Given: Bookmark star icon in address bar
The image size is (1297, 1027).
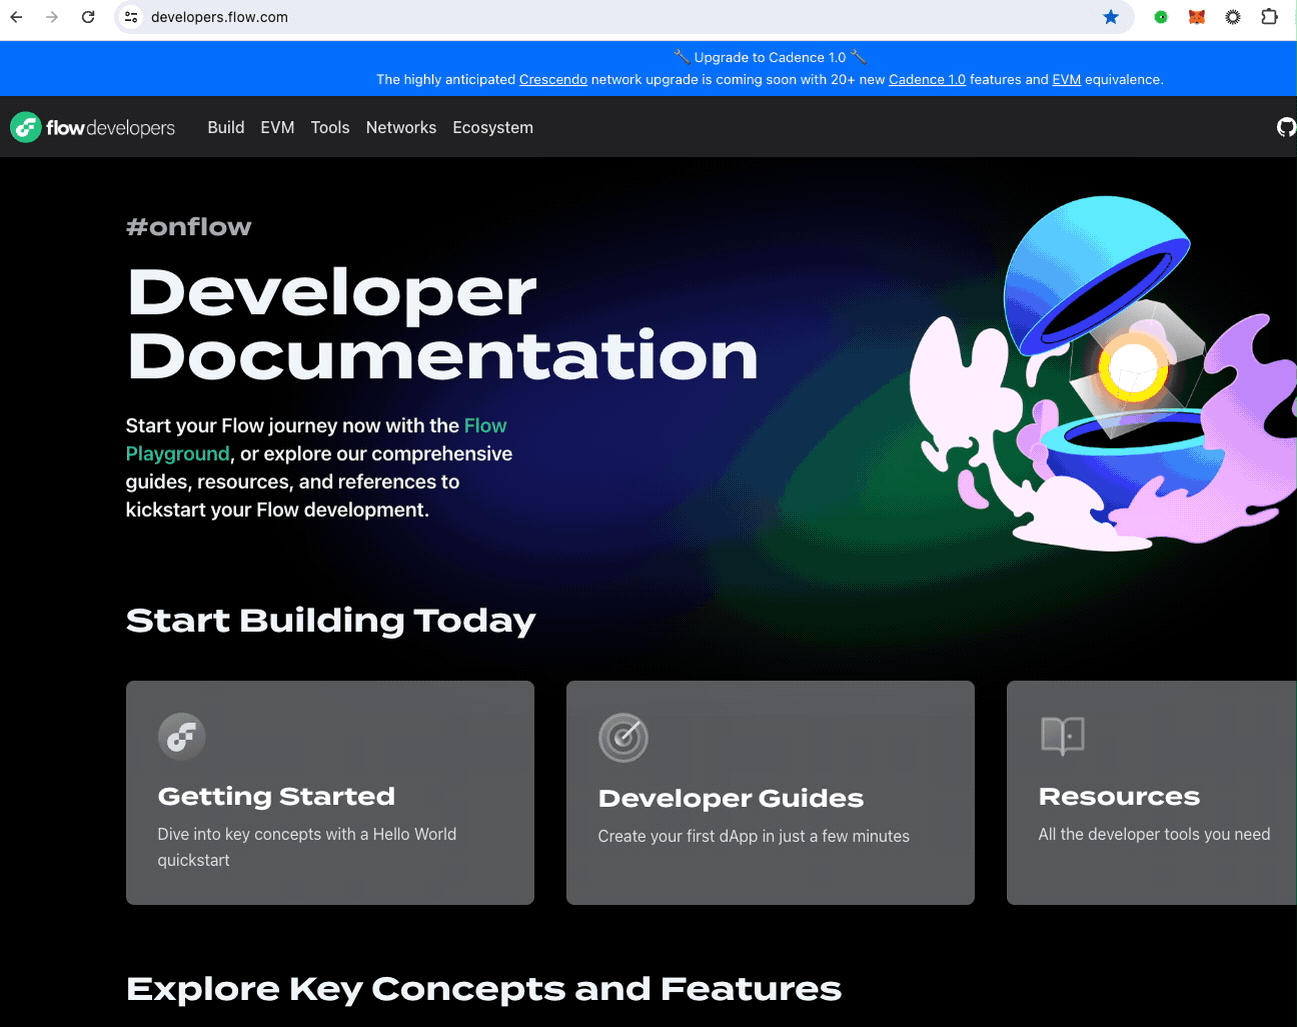Looking at the screenshot, I should click(x=1110, y=17).
